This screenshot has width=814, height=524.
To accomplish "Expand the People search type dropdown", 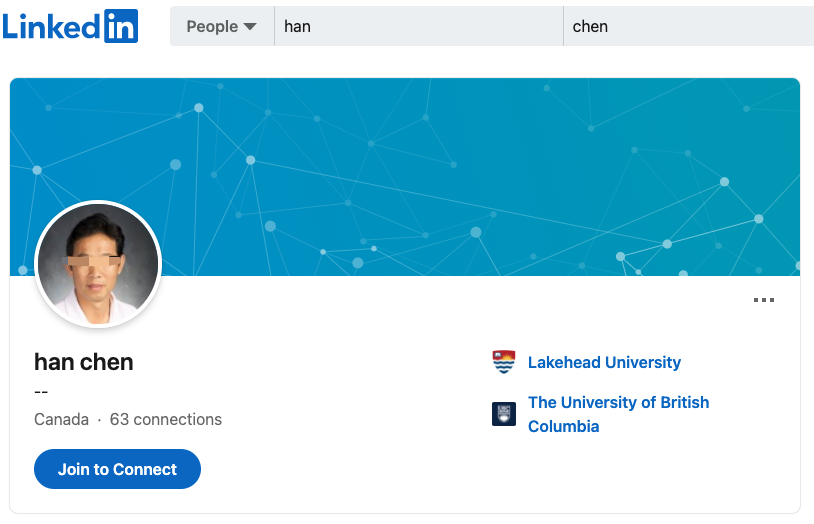I will pos(222,26).
